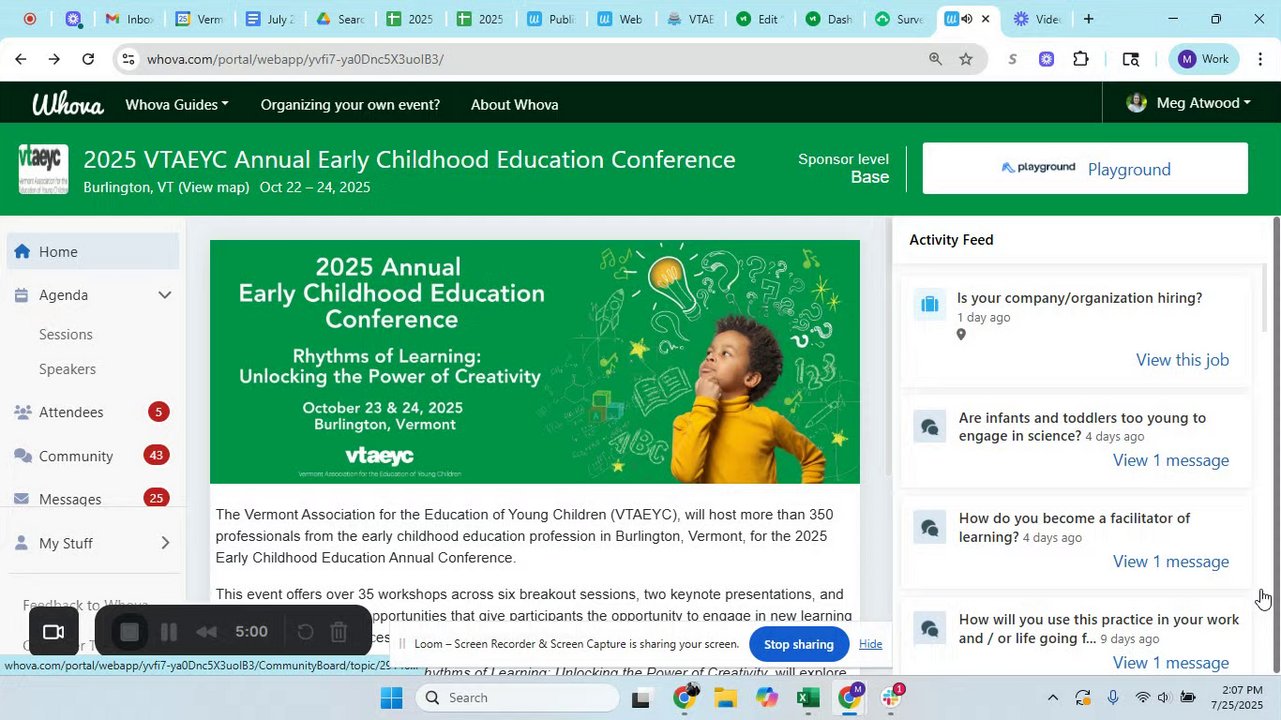Click the location pin icon under hiring post
Viewport: 1281px width, 720px height.
[x=961, y=335]
